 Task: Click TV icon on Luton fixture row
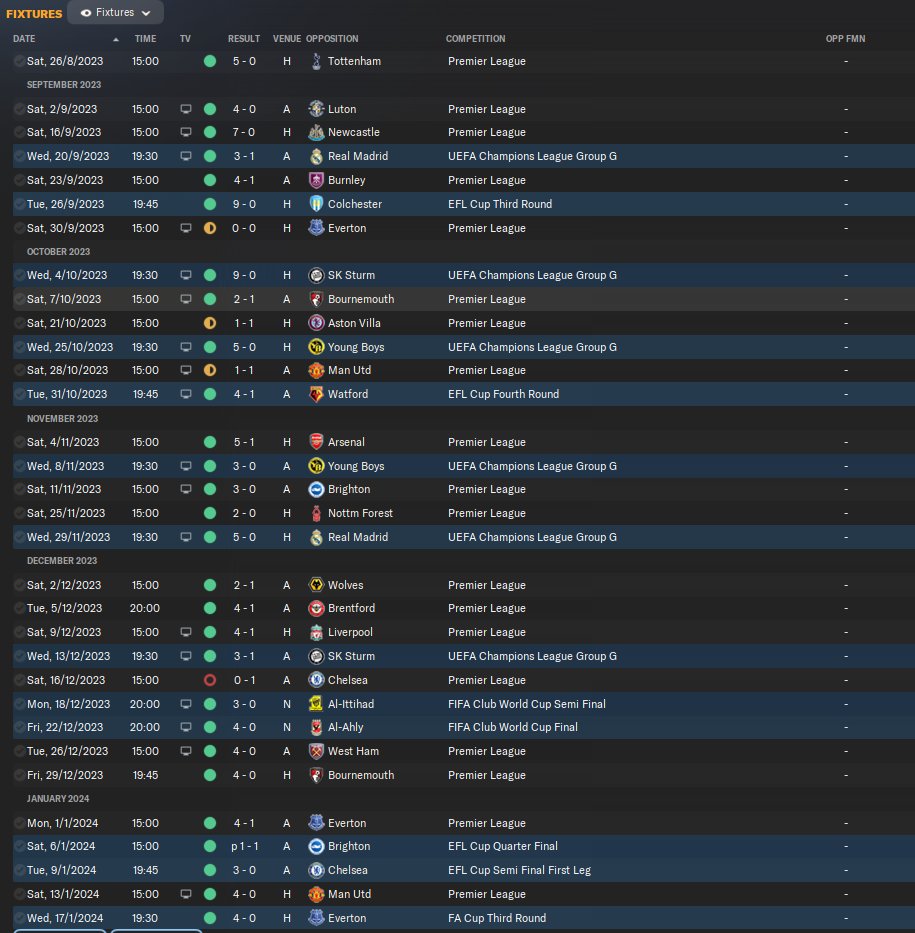click(186, 109)
